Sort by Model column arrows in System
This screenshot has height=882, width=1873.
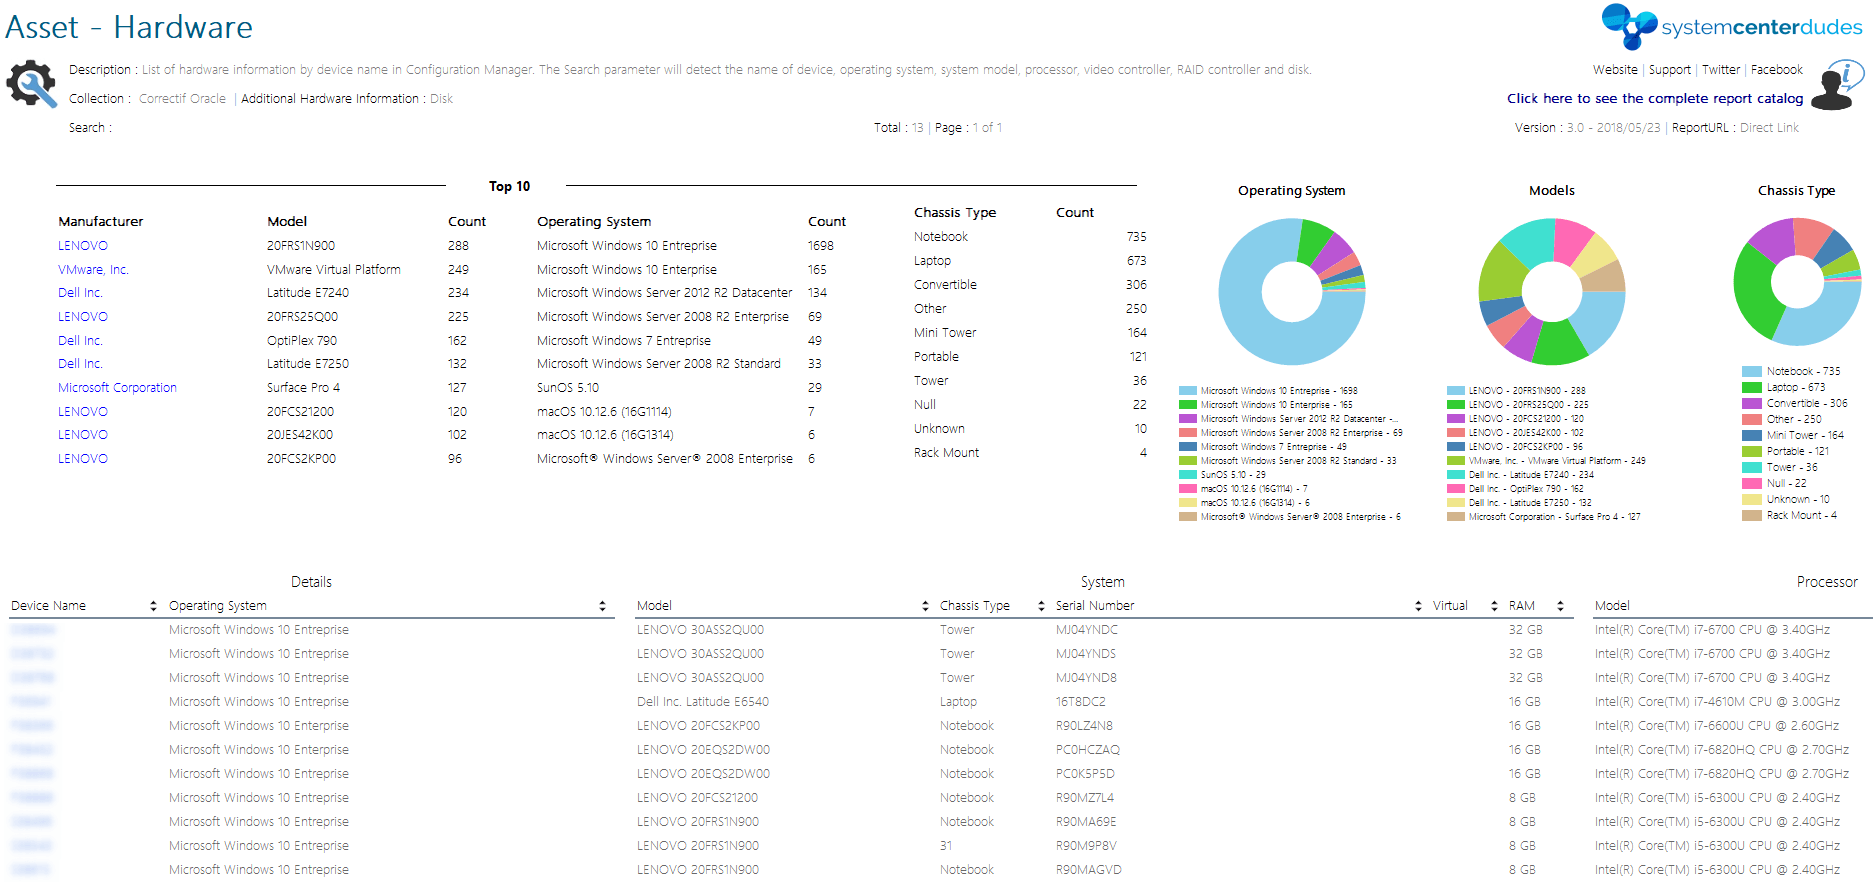(x=925, y=606)
